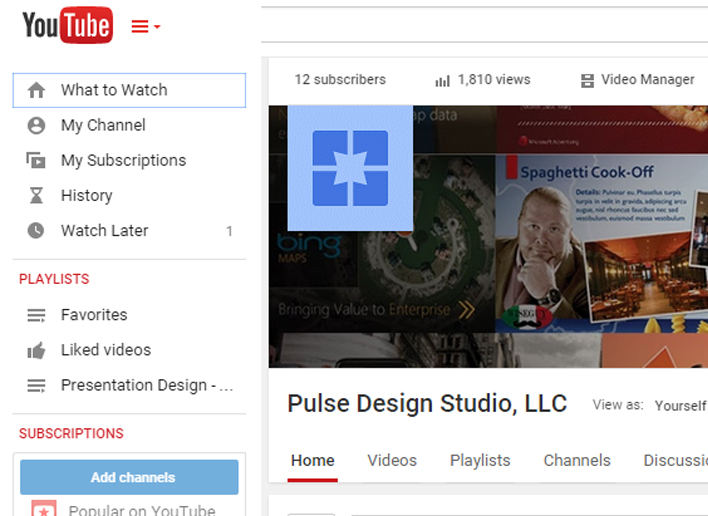Screen dimensions: 708x516
Task: Switch to the Channels tab
Action: tap(577, 460)
